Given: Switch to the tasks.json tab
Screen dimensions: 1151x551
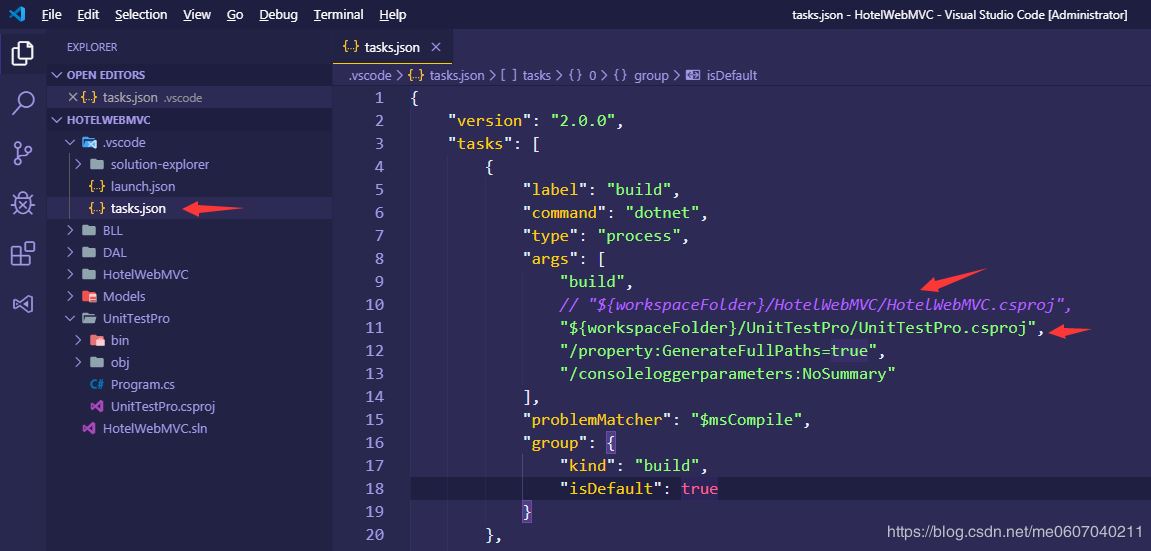Looking at the screenshot, I should tap(392, 47).
